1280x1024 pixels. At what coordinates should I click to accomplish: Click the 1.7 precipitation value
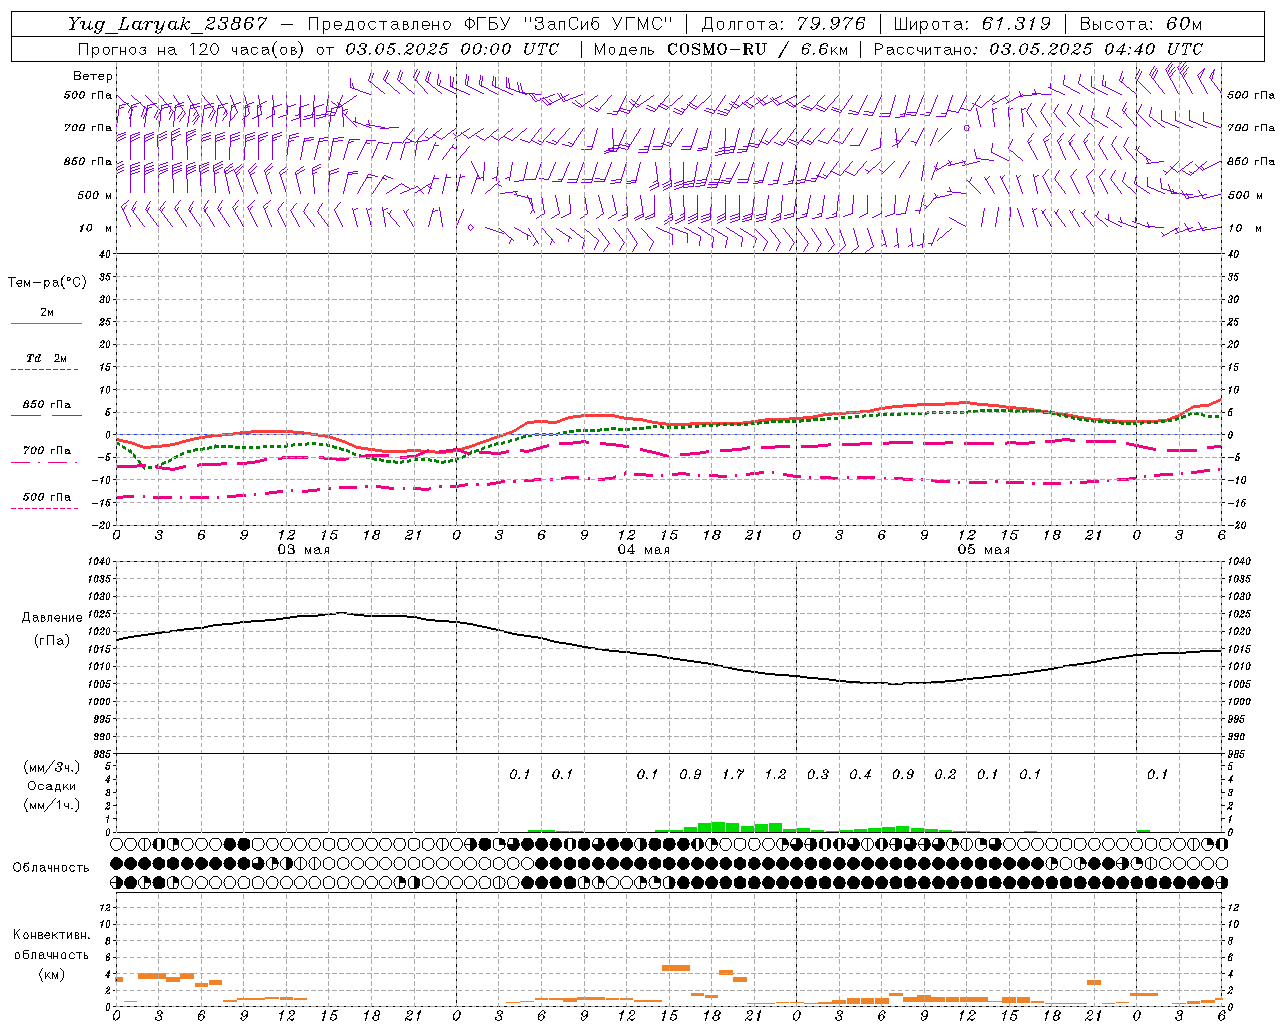tap(733, 774)
